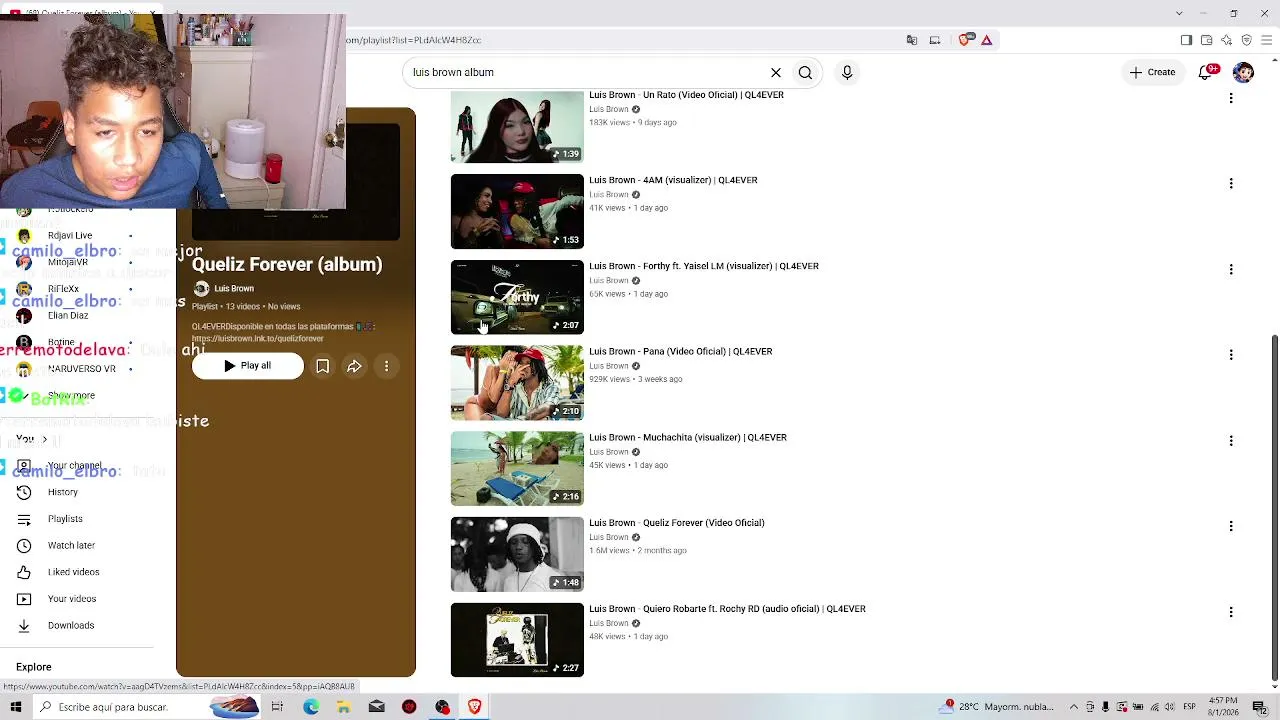Image resolution: width=1280 pixels, height=720 pixels.
Task: Open options menu for 4AM video
Action: (1231, 183)
